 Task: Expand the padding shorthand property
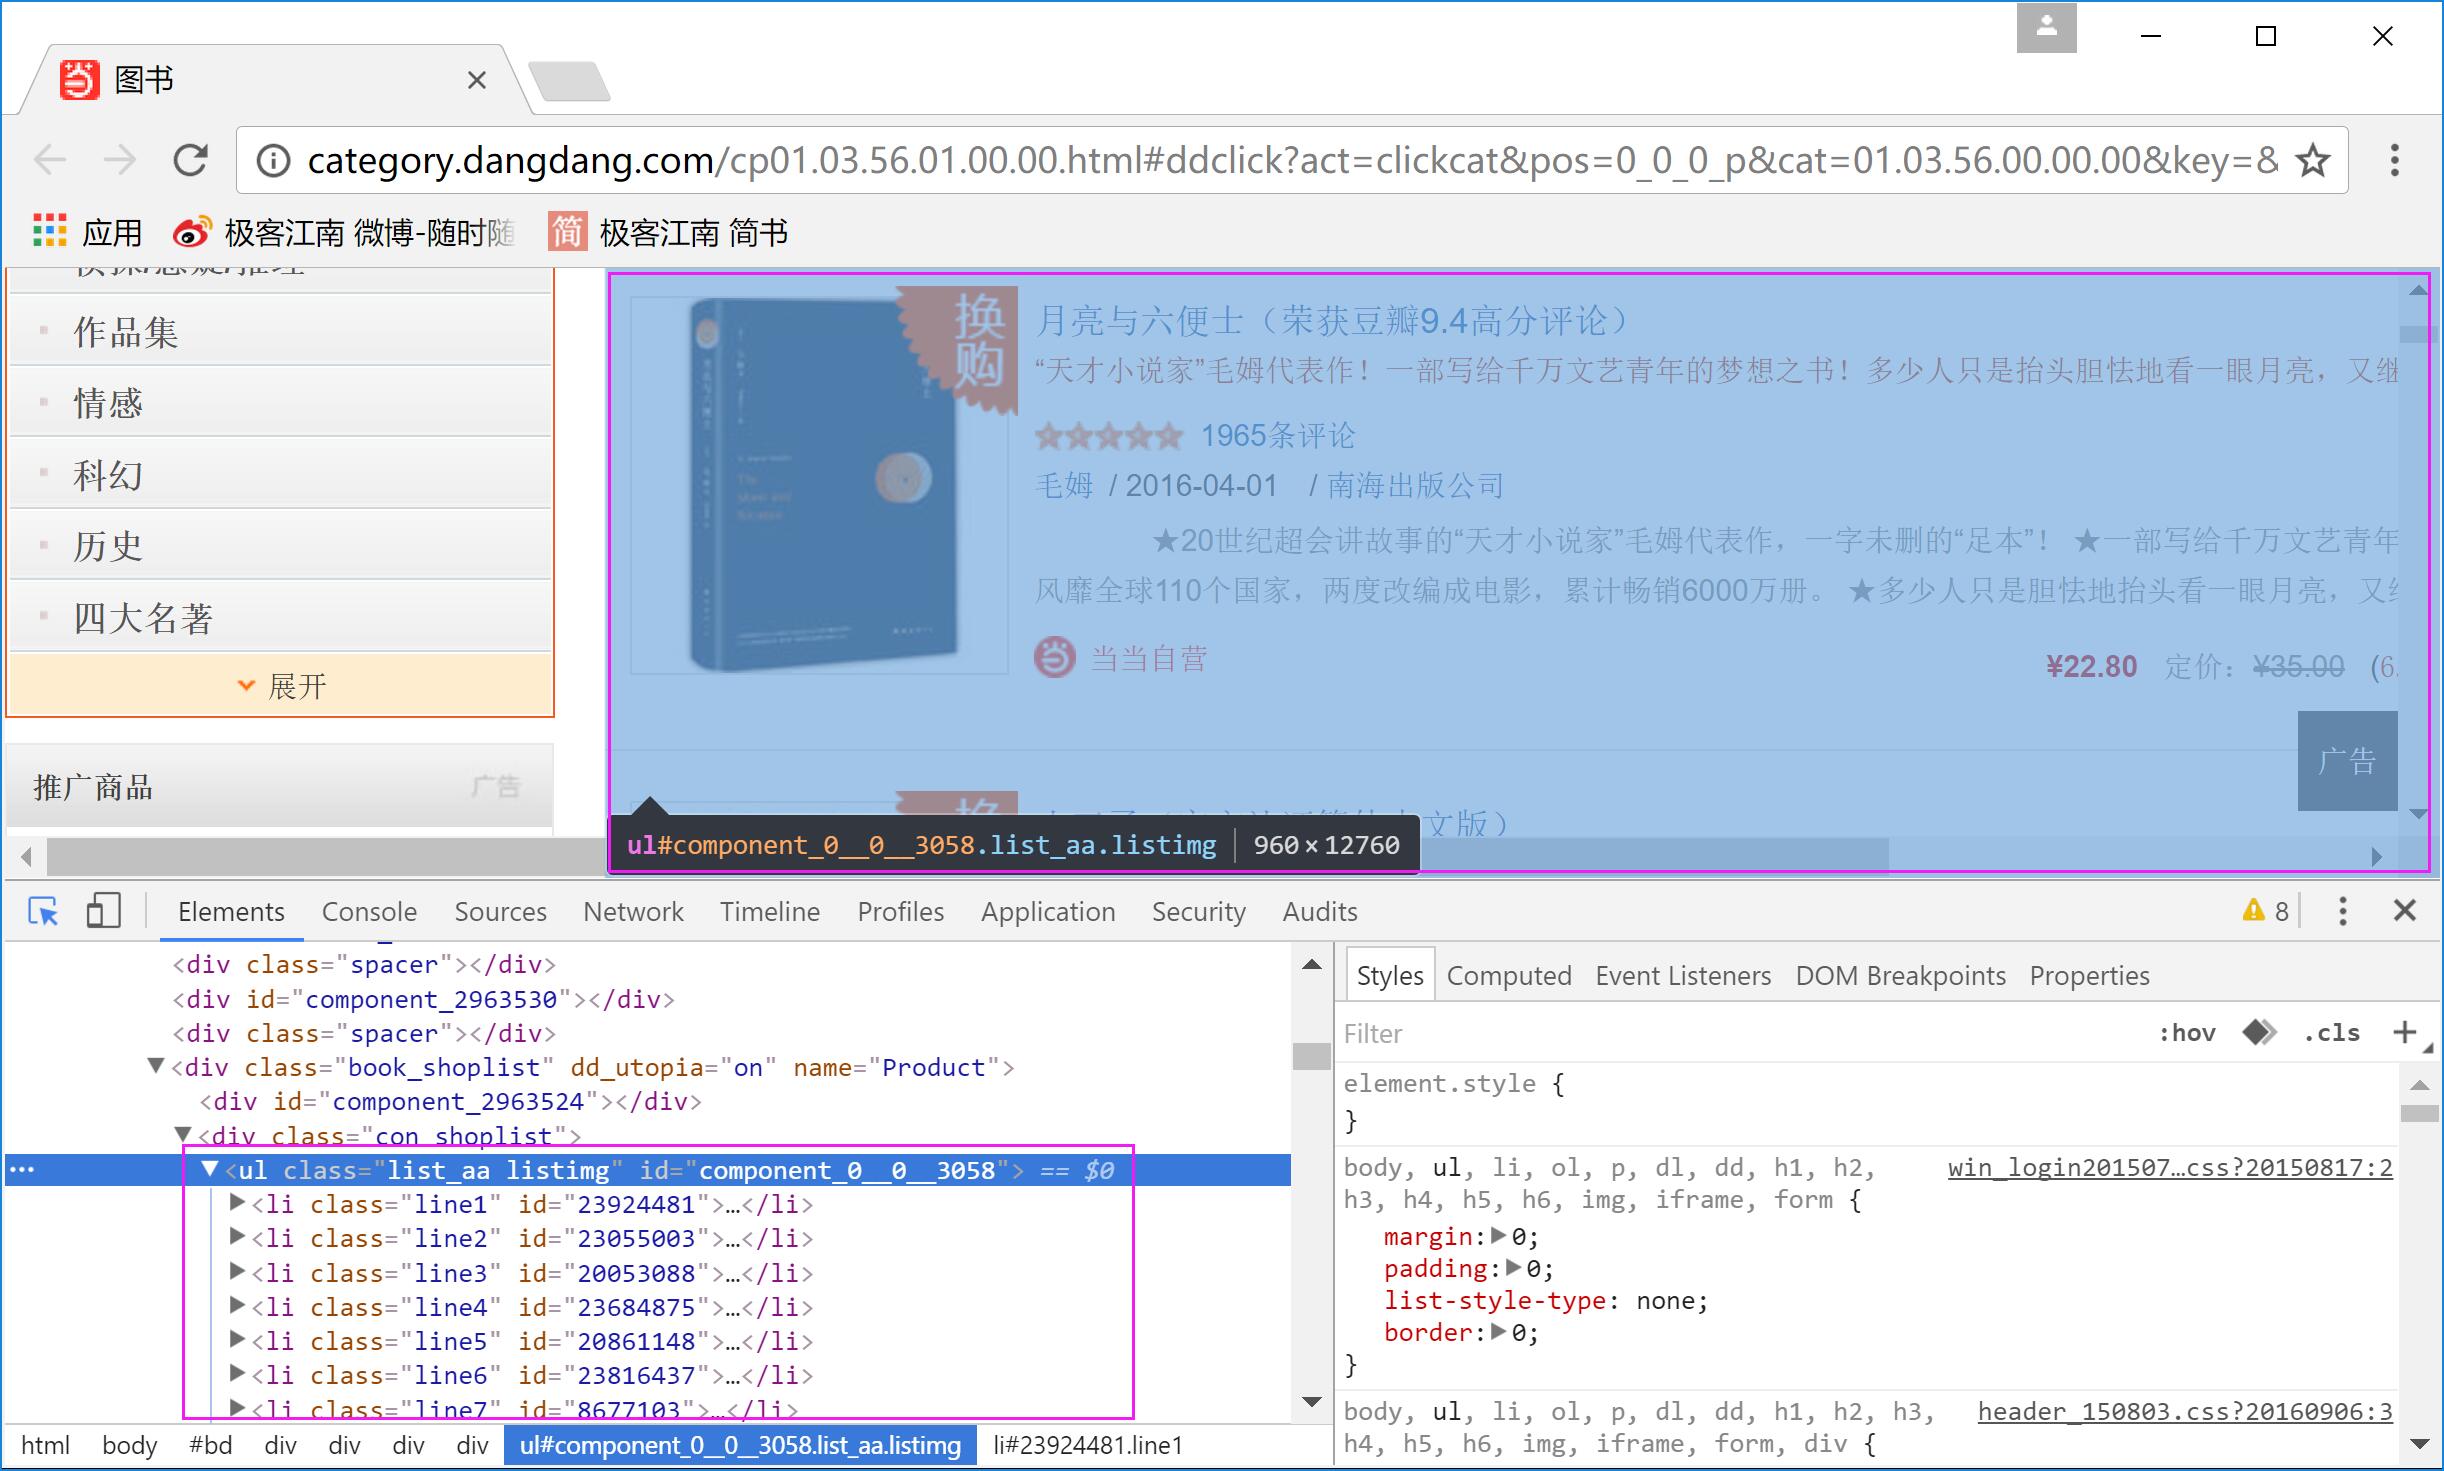[1513, 1268]
